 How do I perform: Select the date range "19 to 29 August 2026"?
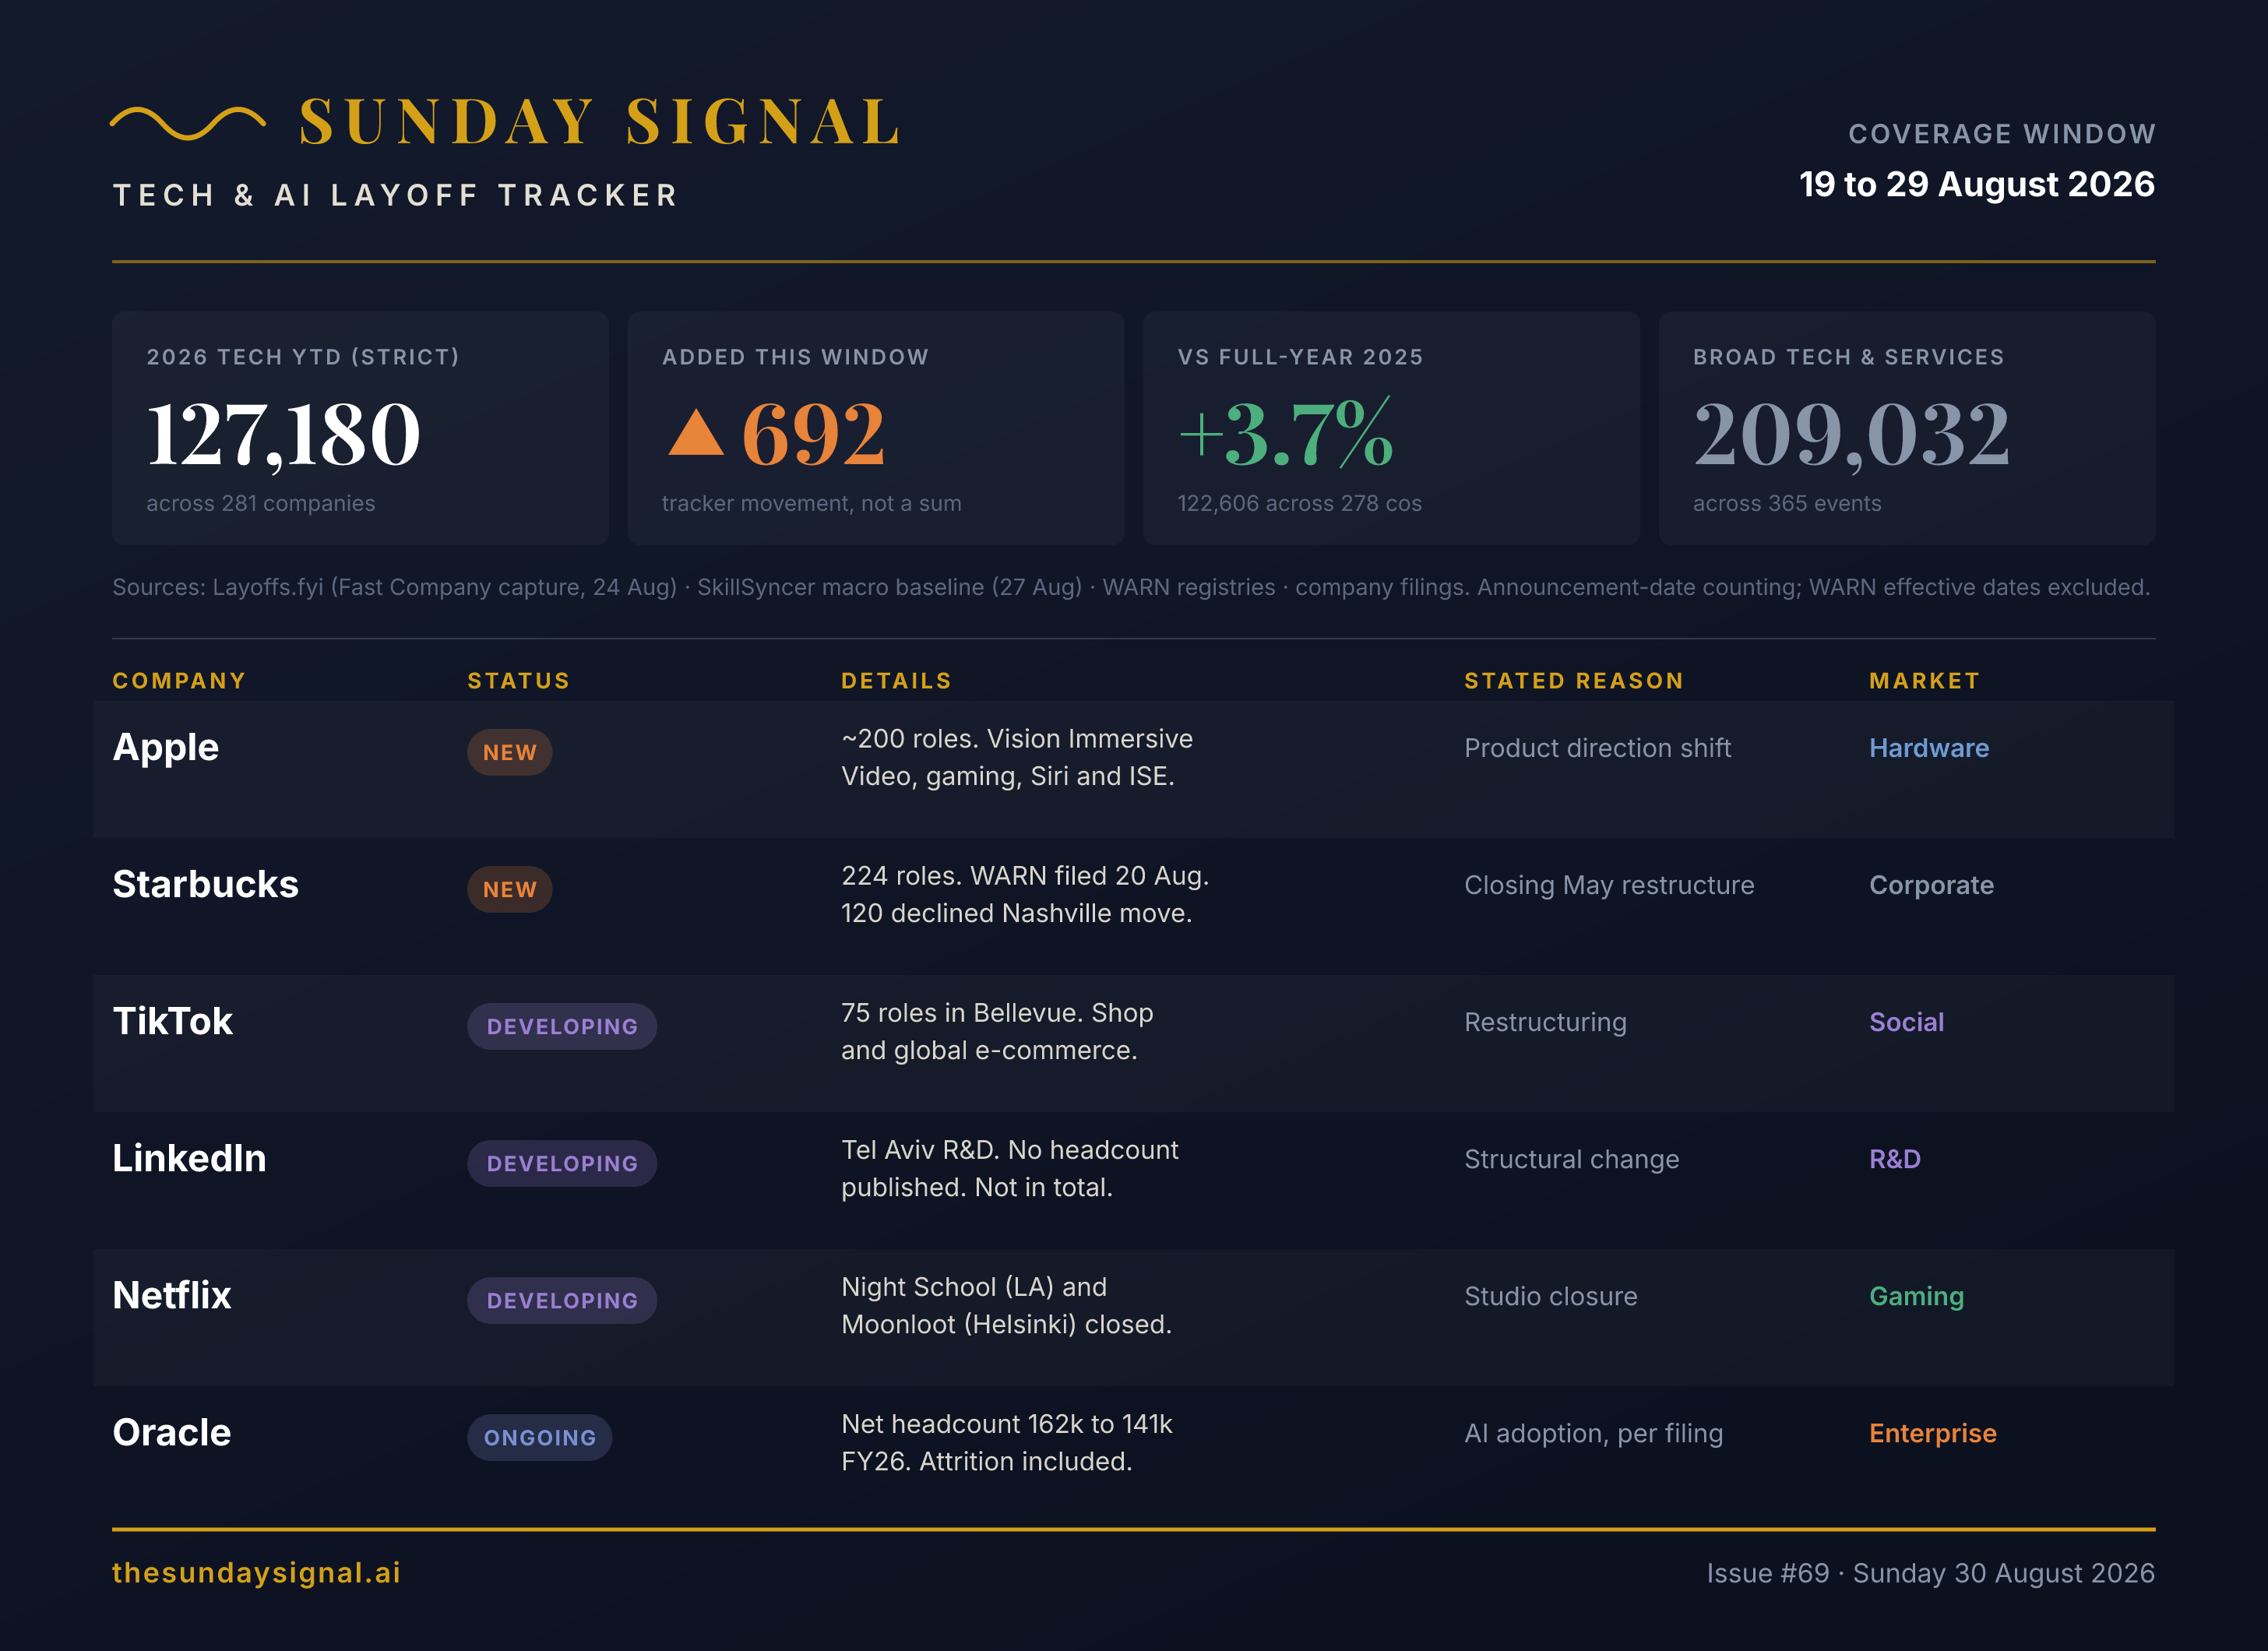pyautogui.click(x=1977, y=184)
